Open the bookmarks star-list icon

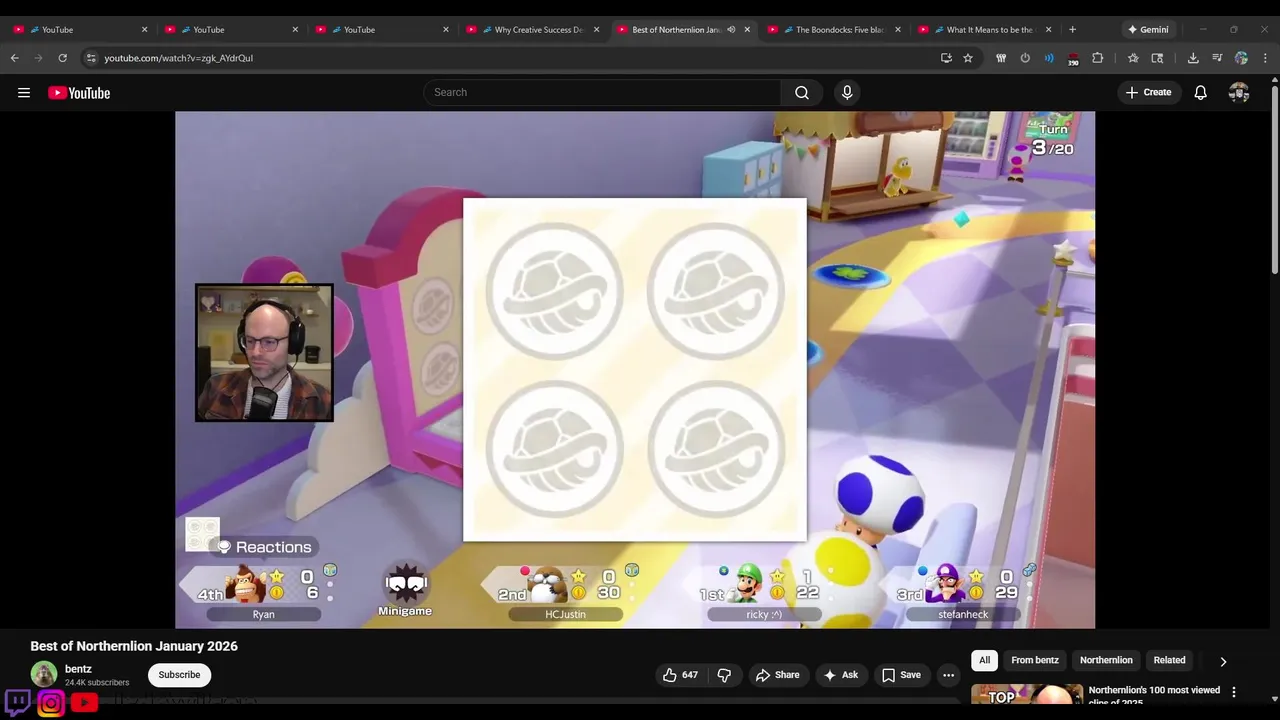[x=1133, y=58]
